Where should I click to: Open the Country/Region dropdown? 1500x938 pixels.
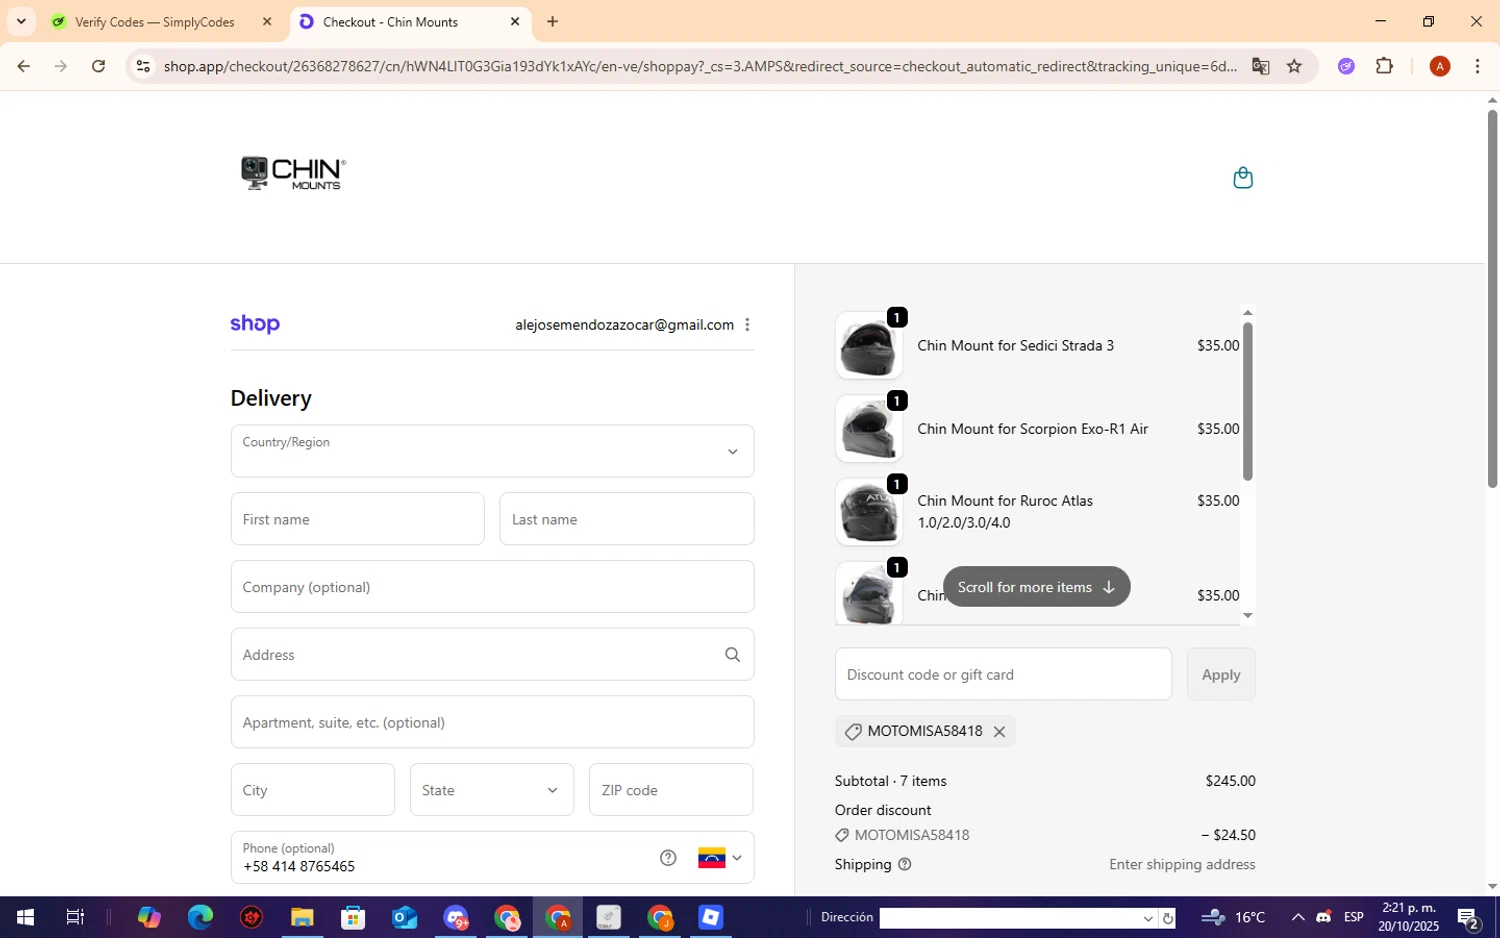492,451
